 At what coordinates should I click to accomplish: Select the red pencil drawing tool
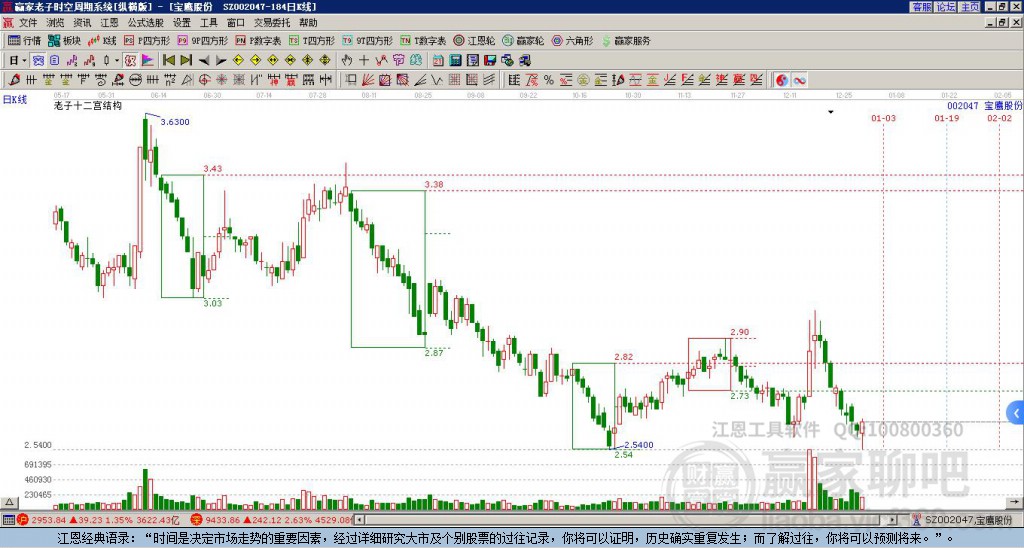click(x=14, y=80)
